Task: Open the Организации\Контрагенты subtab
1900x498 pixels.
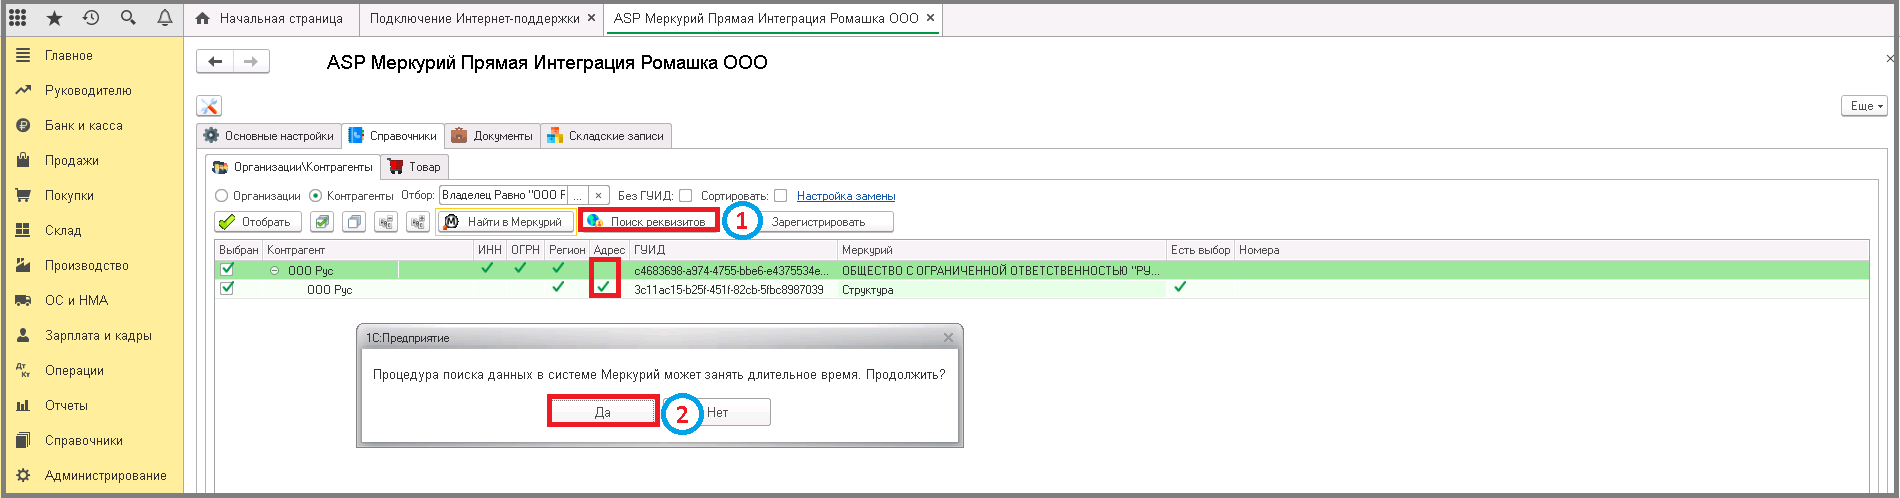Action: coord(293,167)
